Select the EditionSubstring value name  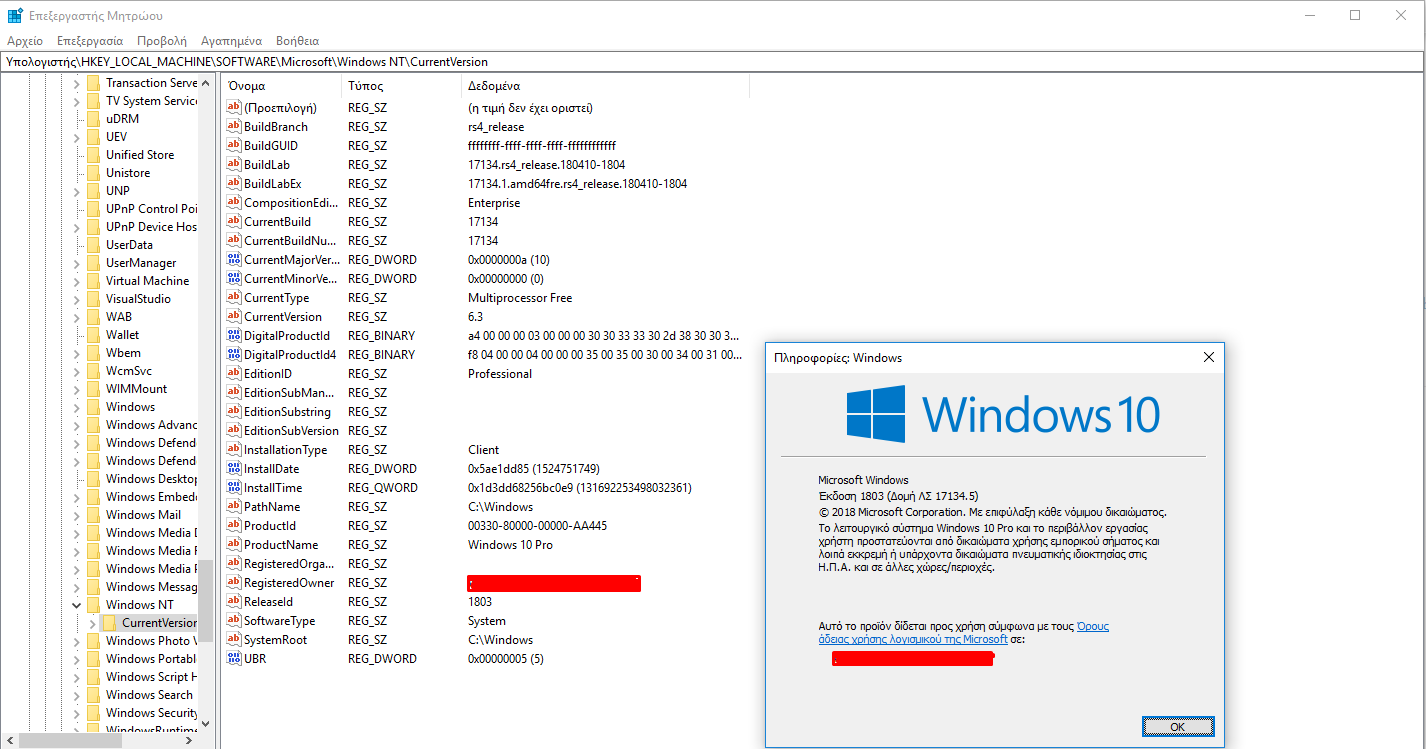click(x=287, y=412)
